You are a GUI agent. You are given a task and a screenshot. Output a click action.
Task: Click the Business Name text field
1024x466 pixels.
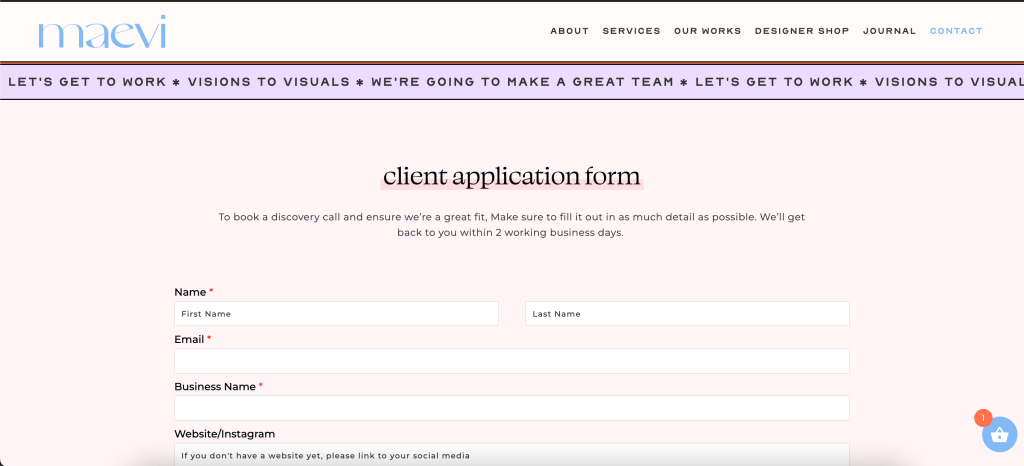[511, 408]
